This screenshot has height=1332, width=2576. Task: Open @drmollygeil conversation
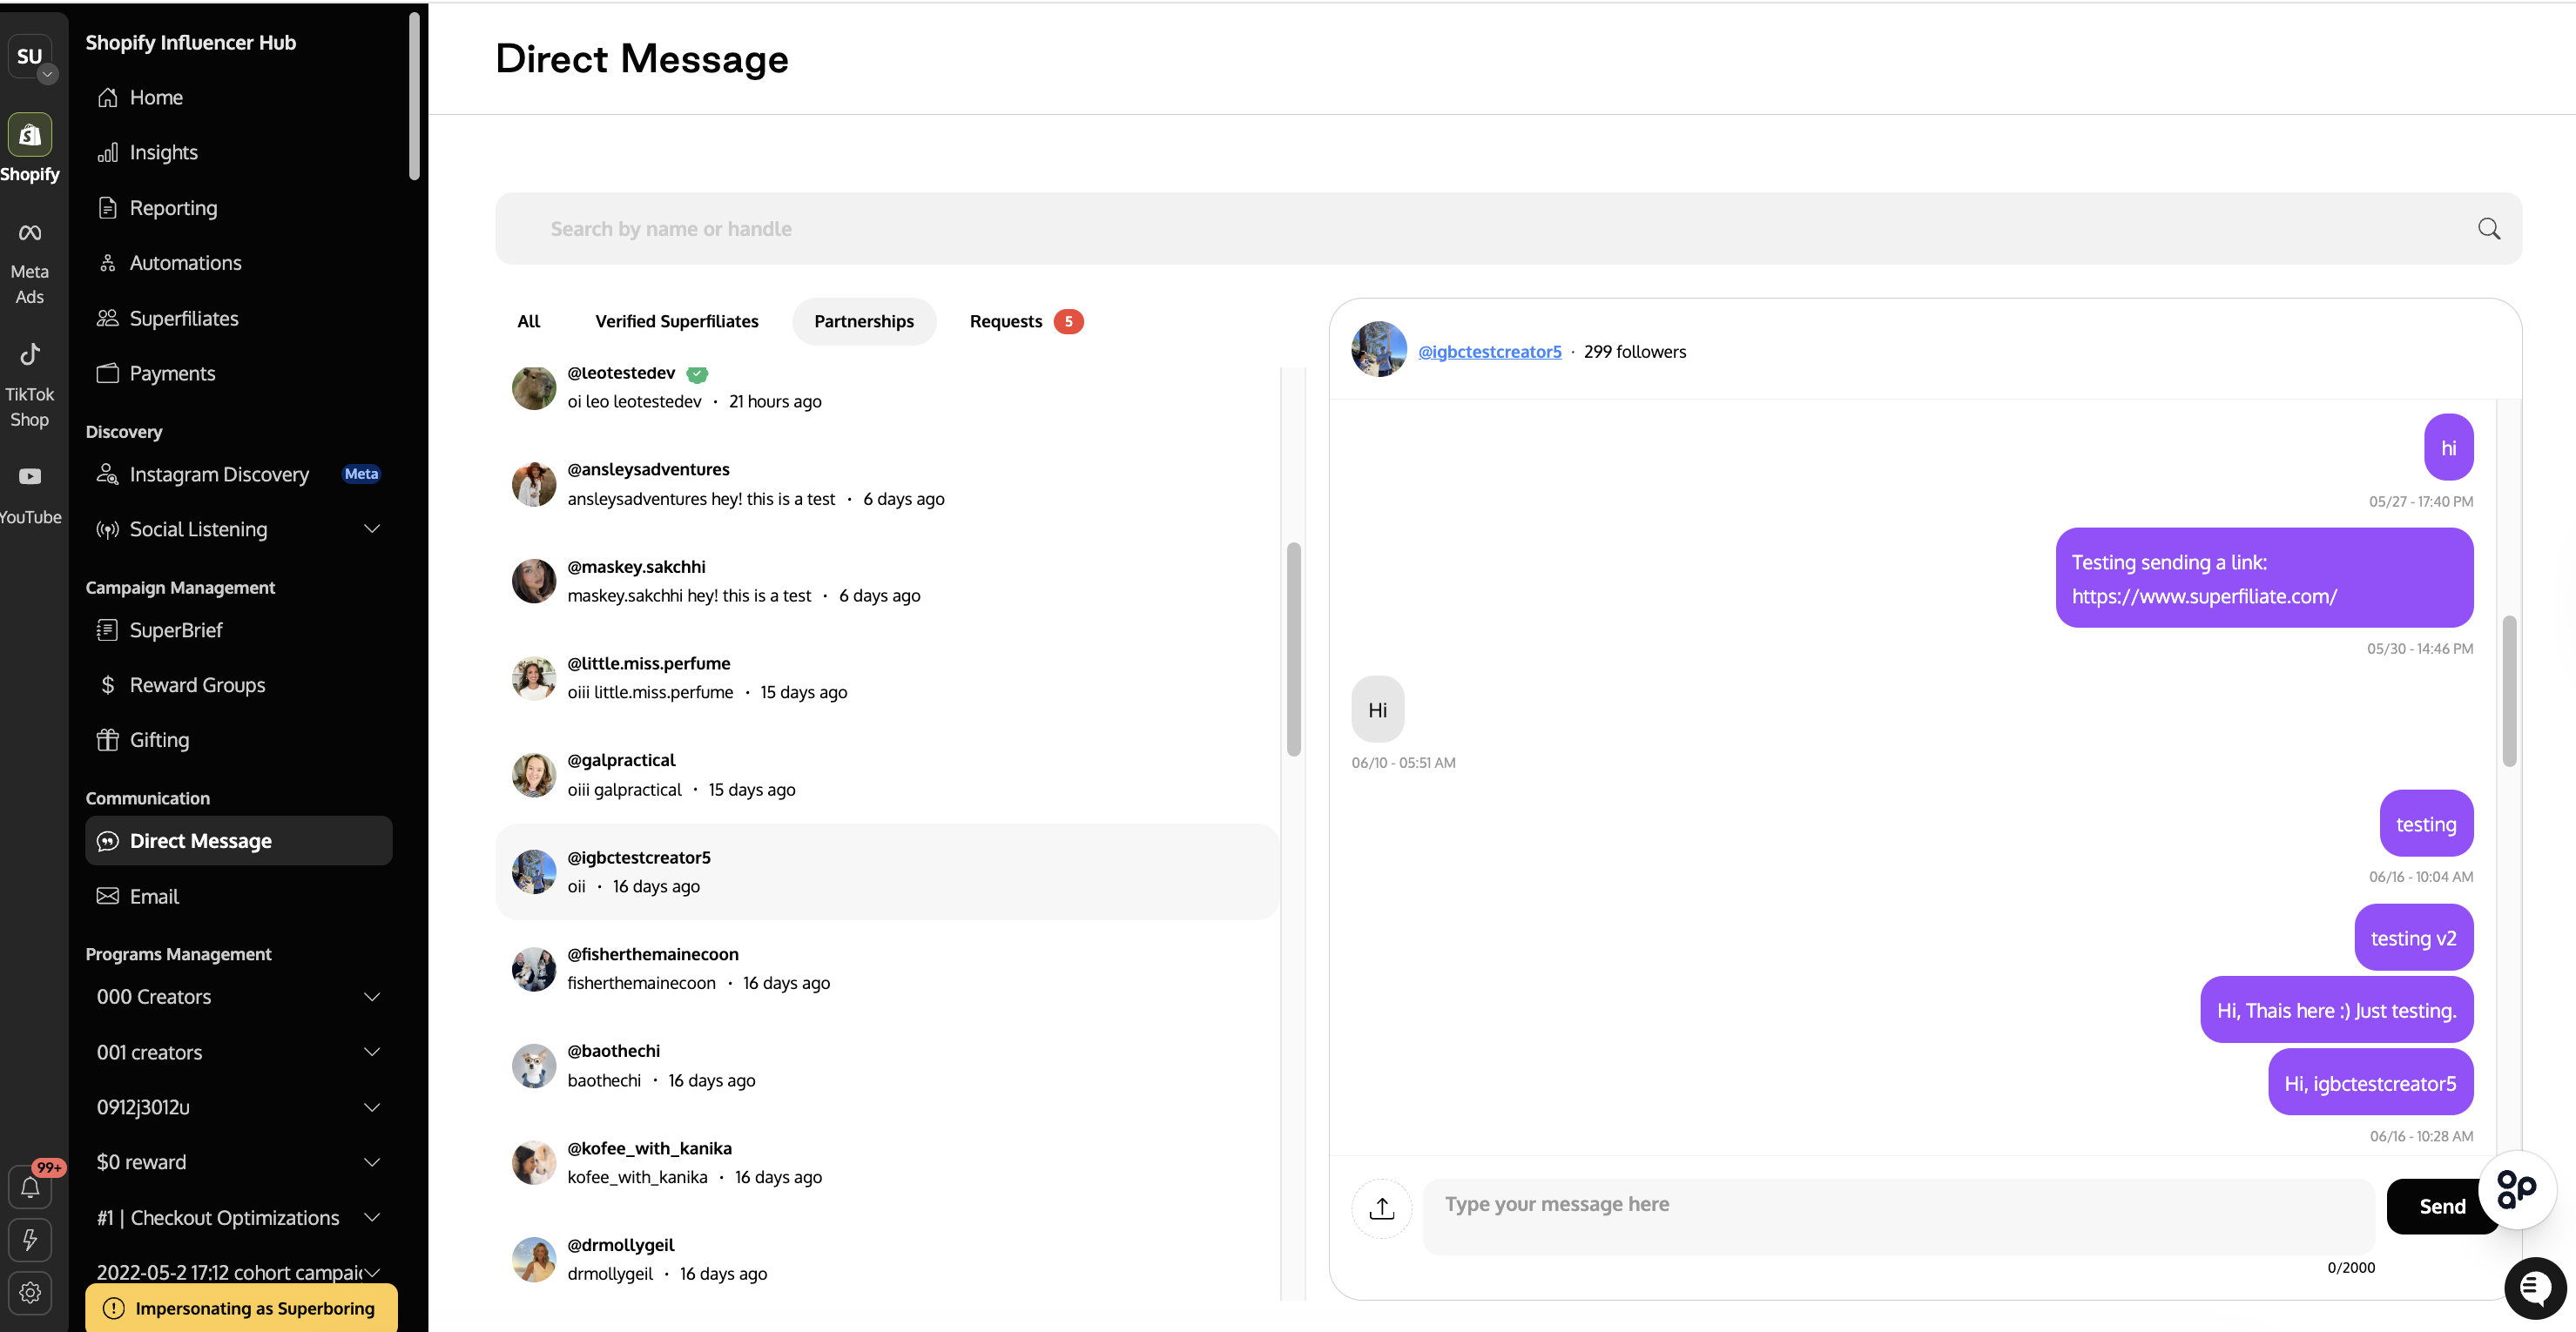click(x=888, y=1260)
